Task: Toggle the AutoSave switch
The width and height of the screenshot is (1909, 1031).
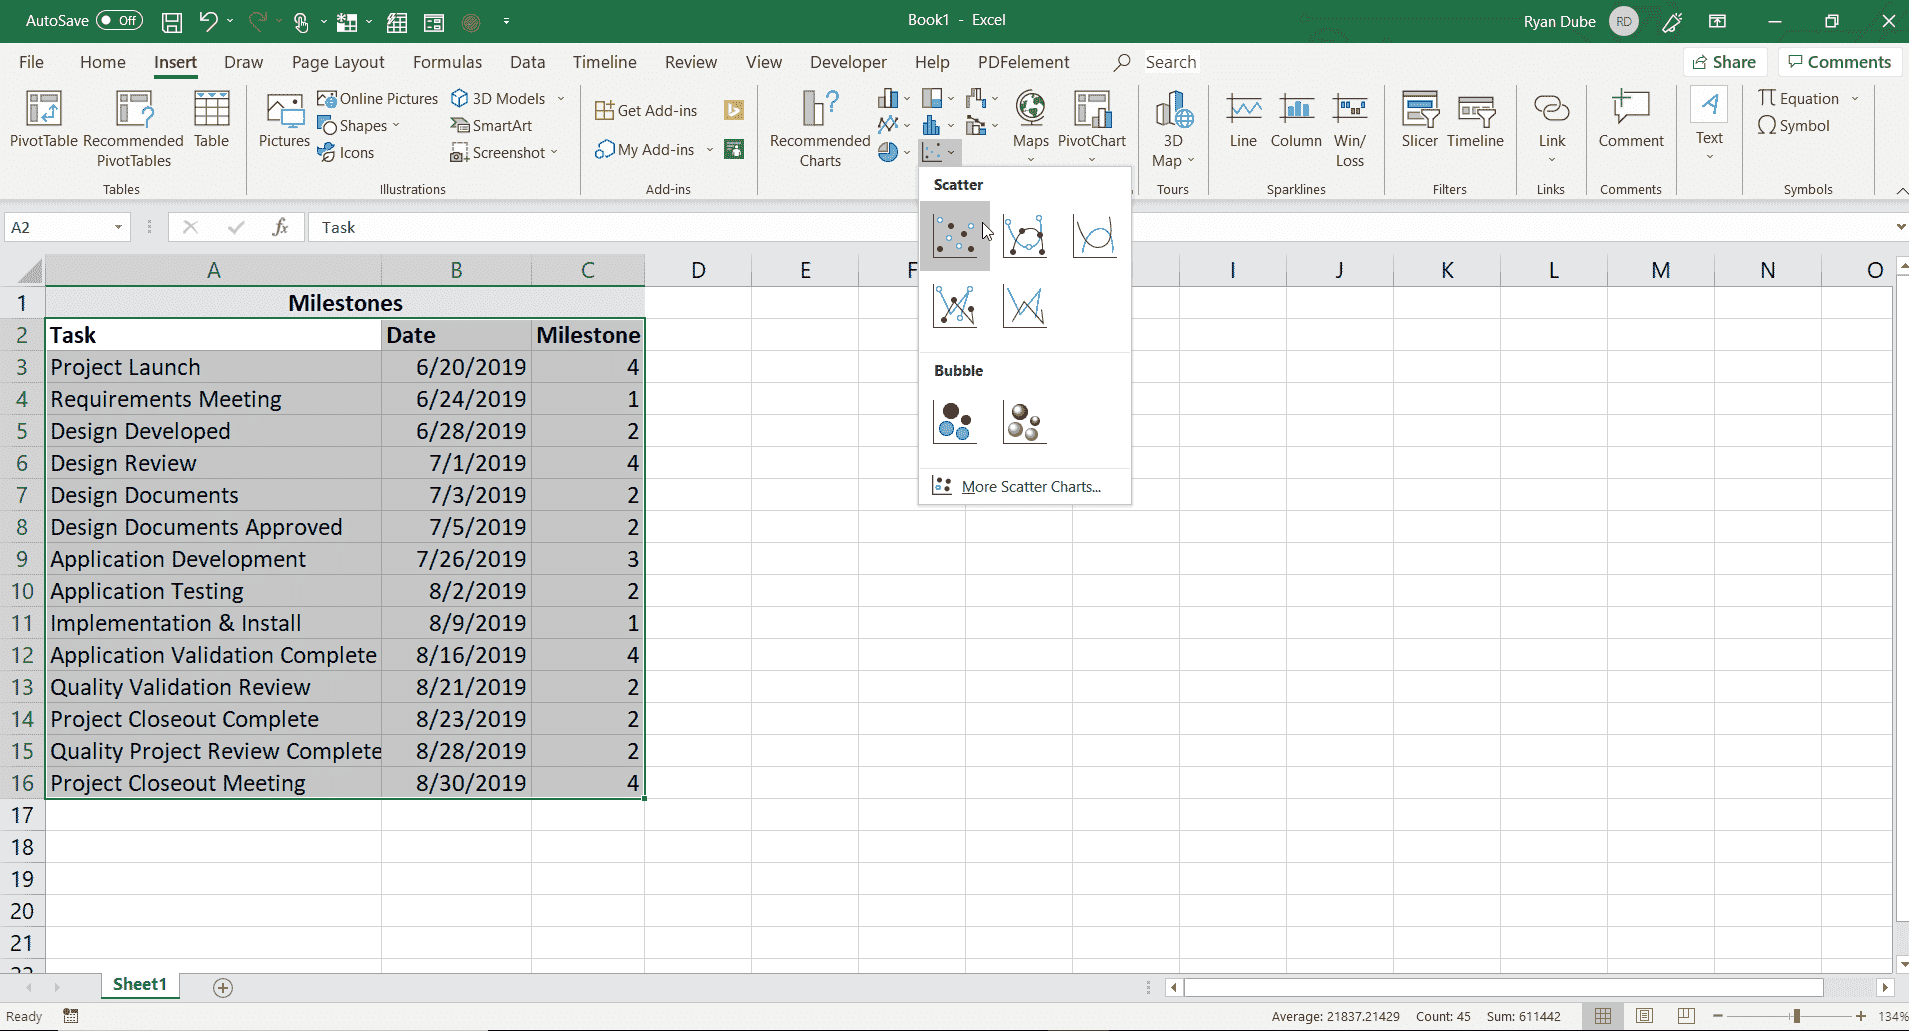Action: point(119,21)
